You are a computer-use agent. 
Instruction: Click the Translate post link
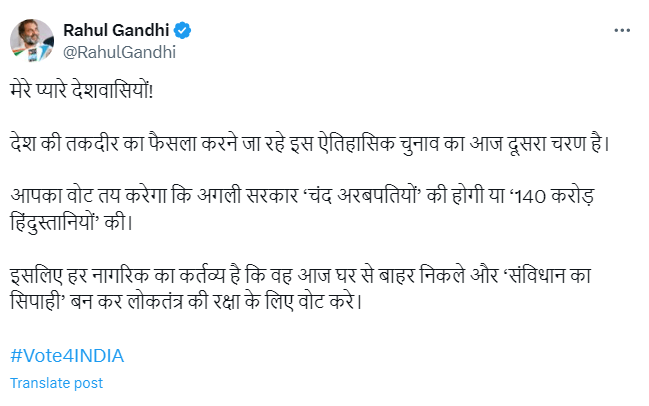pos(56,383)
